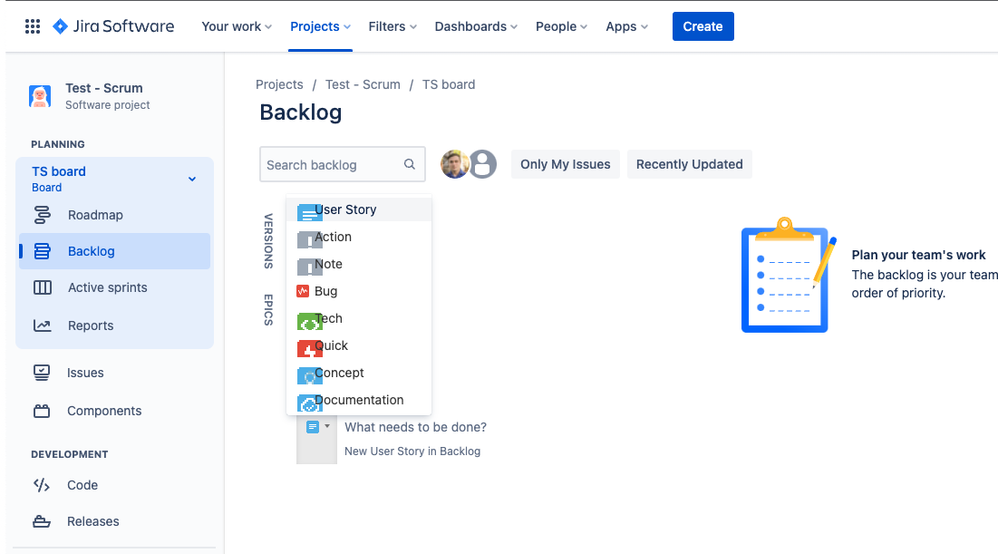Click the Issues icon in sidebar
998x554 pixels.
coord(41,373)
